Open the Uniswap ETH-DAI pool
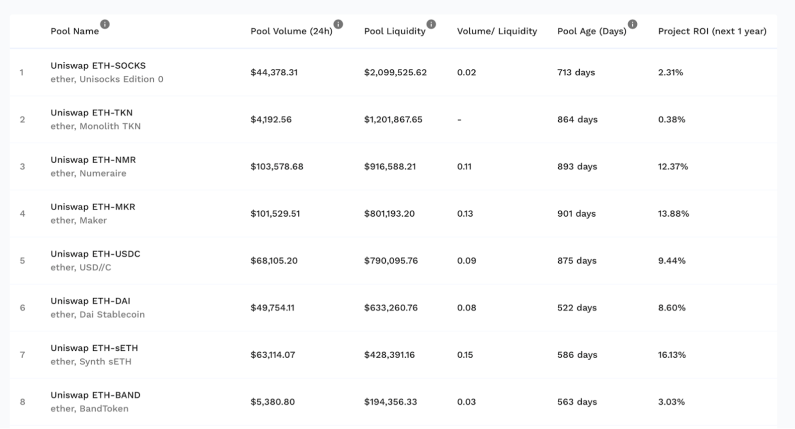The height and width of the screenshot is (429, 795). (x=90, y=301)
